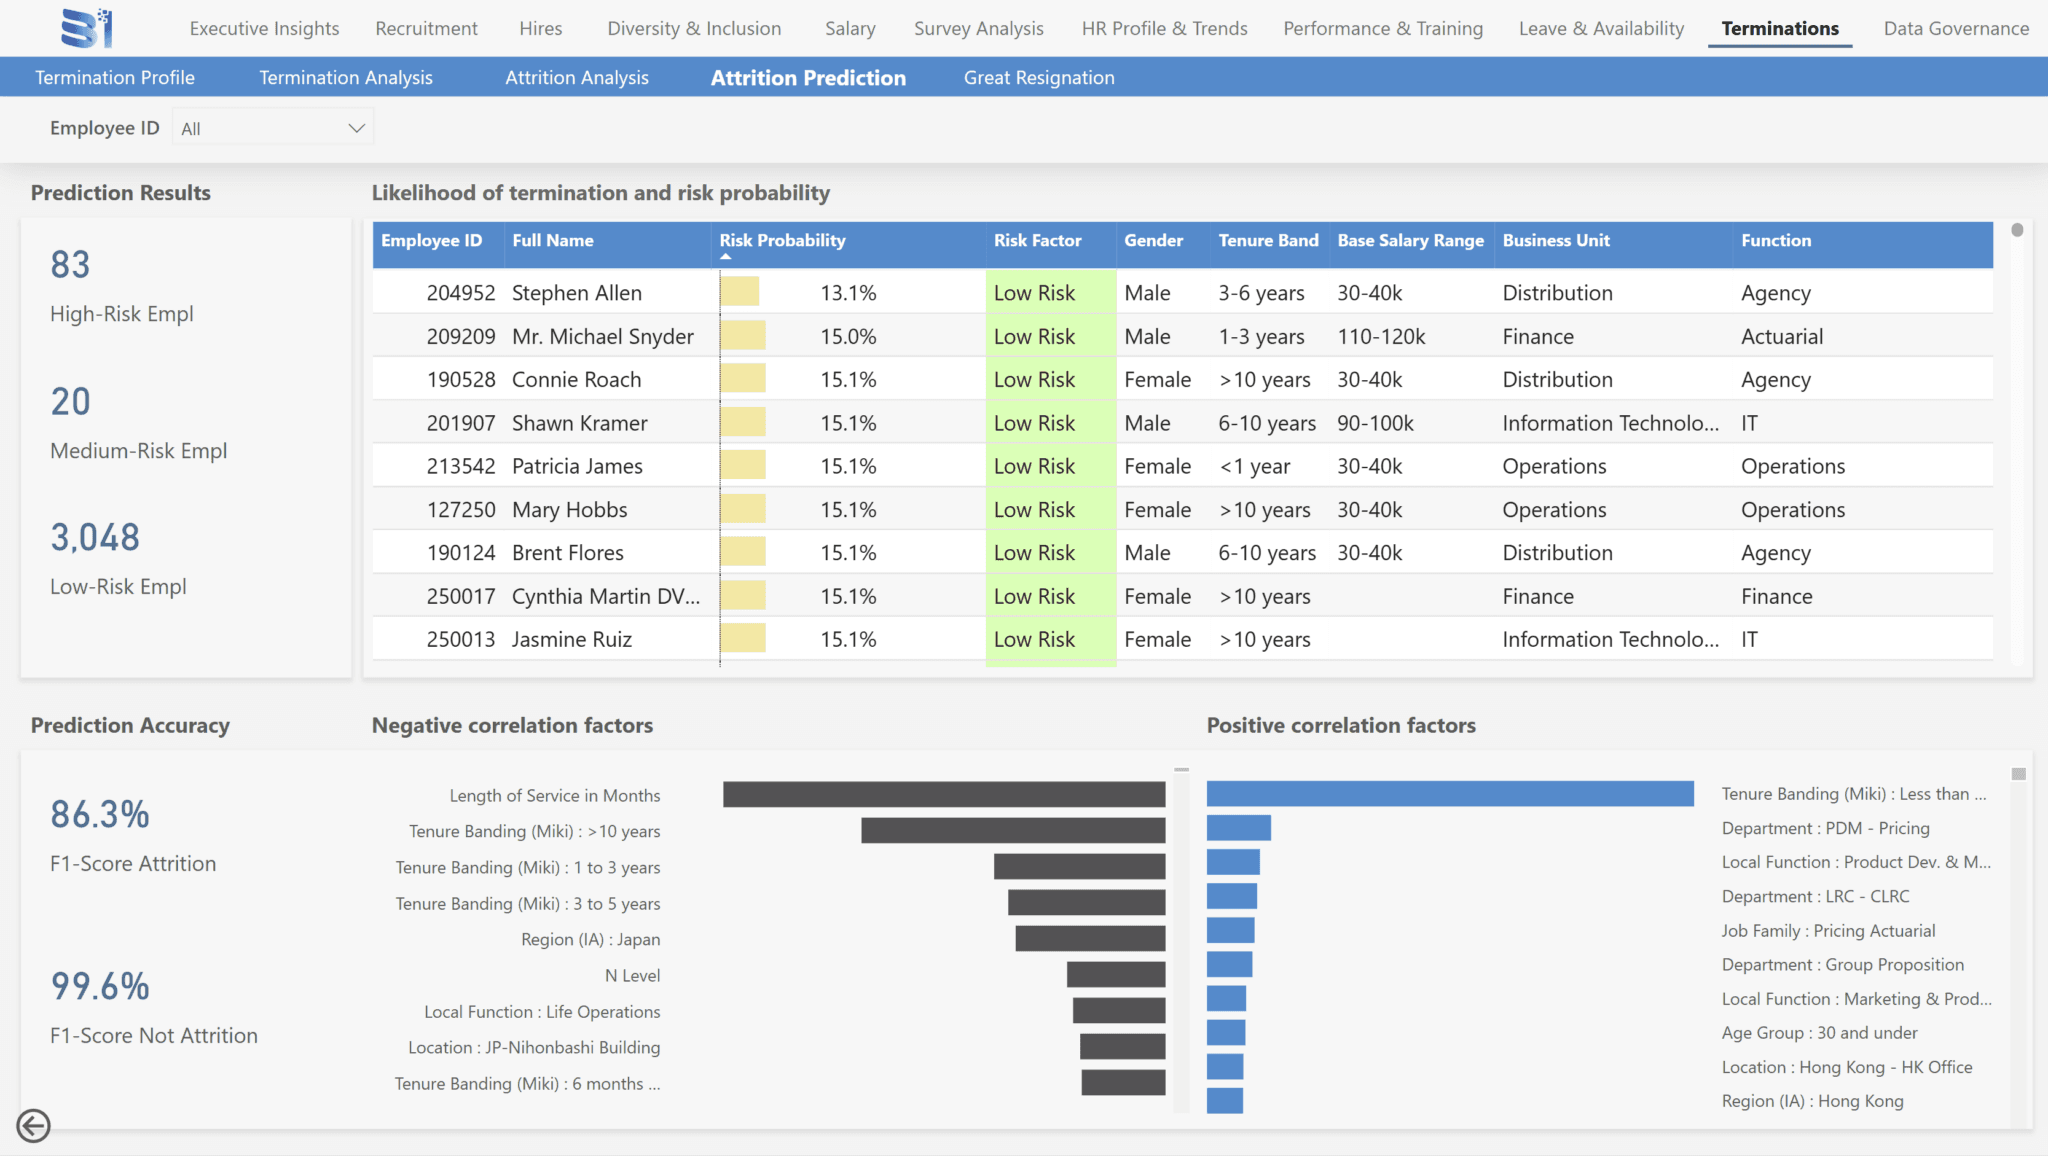Click the sort arrow under Risk Probability header
This screenshot has width=2048, height=1156.
click(x=726, y=257)
